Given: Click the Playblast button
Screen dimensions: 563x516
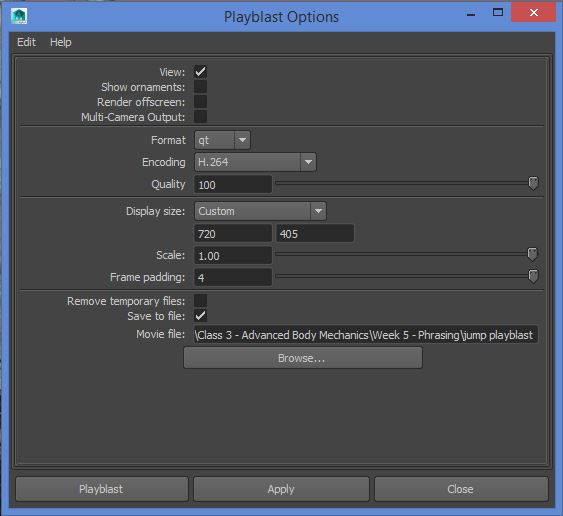Looking at the screenshot, I should click(x=102, y=489).
